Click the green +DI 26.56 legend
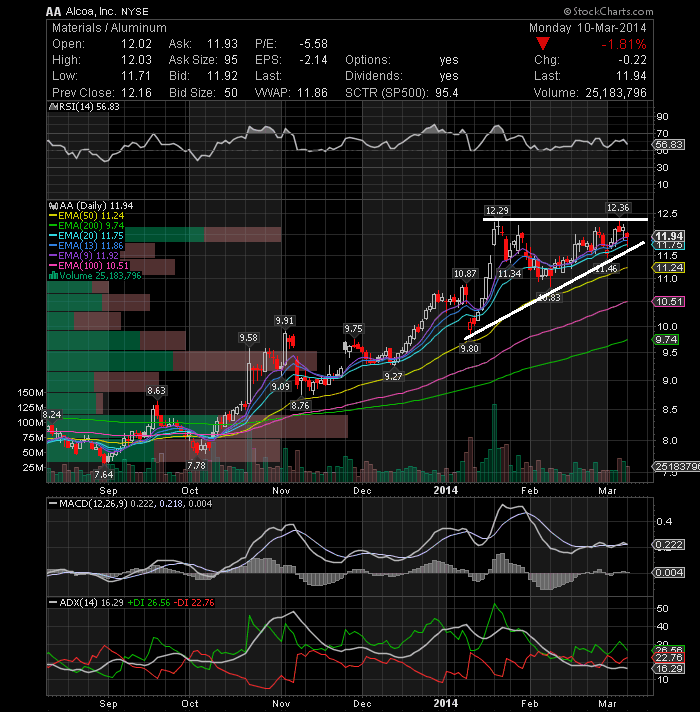Image resolution: width=700 pixels, height=712 pixels. click(148, 603)
